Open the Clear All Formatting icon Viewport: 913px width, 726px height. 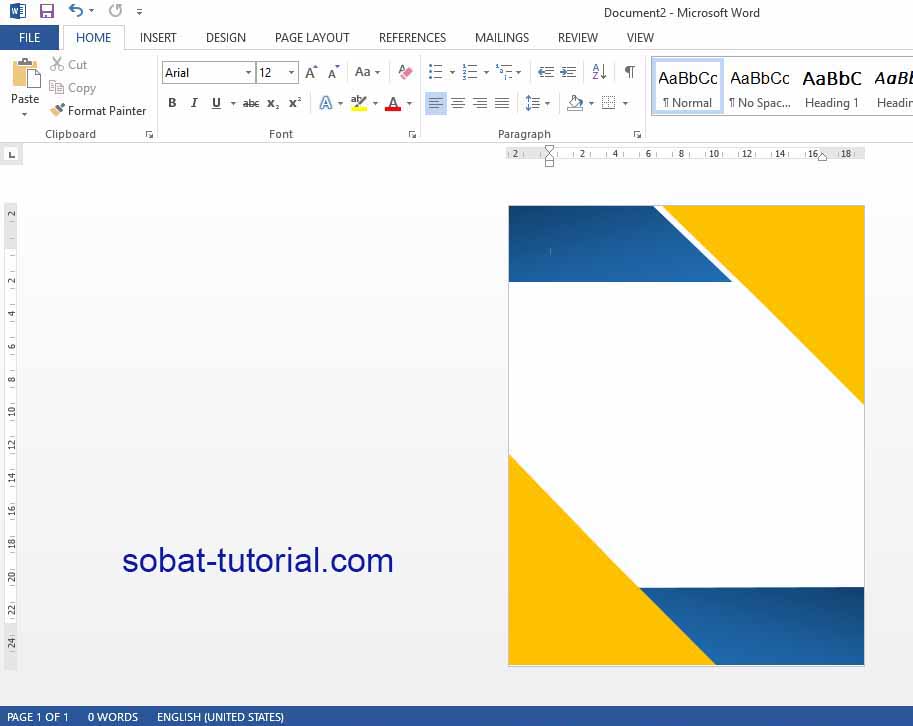pyautogui.click(x=404, y=72)
